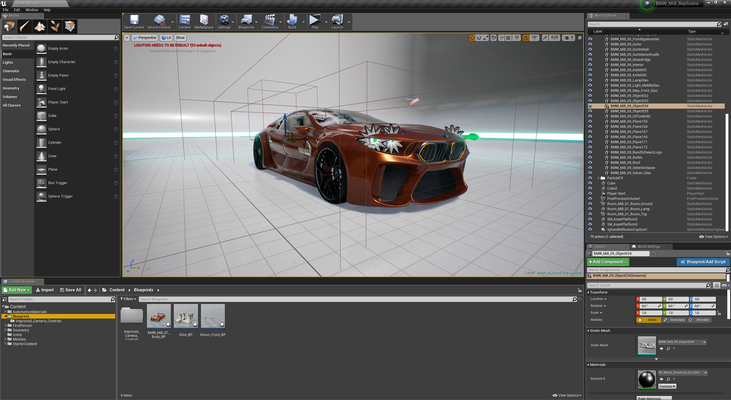Hide BMW_M8_09_Object034 using its eye icon
Viewport: 731px width, 400px height.
[591, 105]
